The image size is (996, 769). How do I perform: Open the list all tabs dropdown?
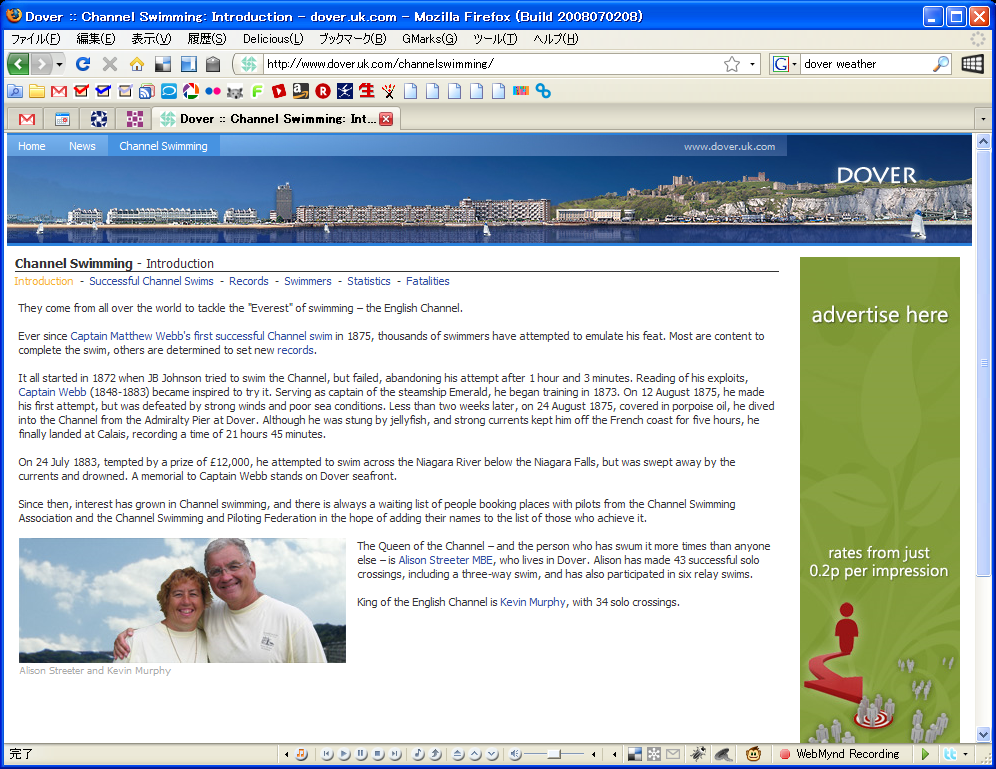click(x=982, y=119)
